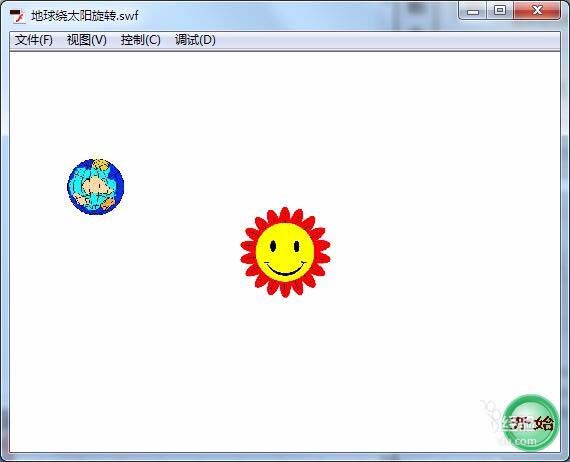Viewport: 570px width, 462px height.
Task: Click the green 开始 button
Action: click(531, 422)
